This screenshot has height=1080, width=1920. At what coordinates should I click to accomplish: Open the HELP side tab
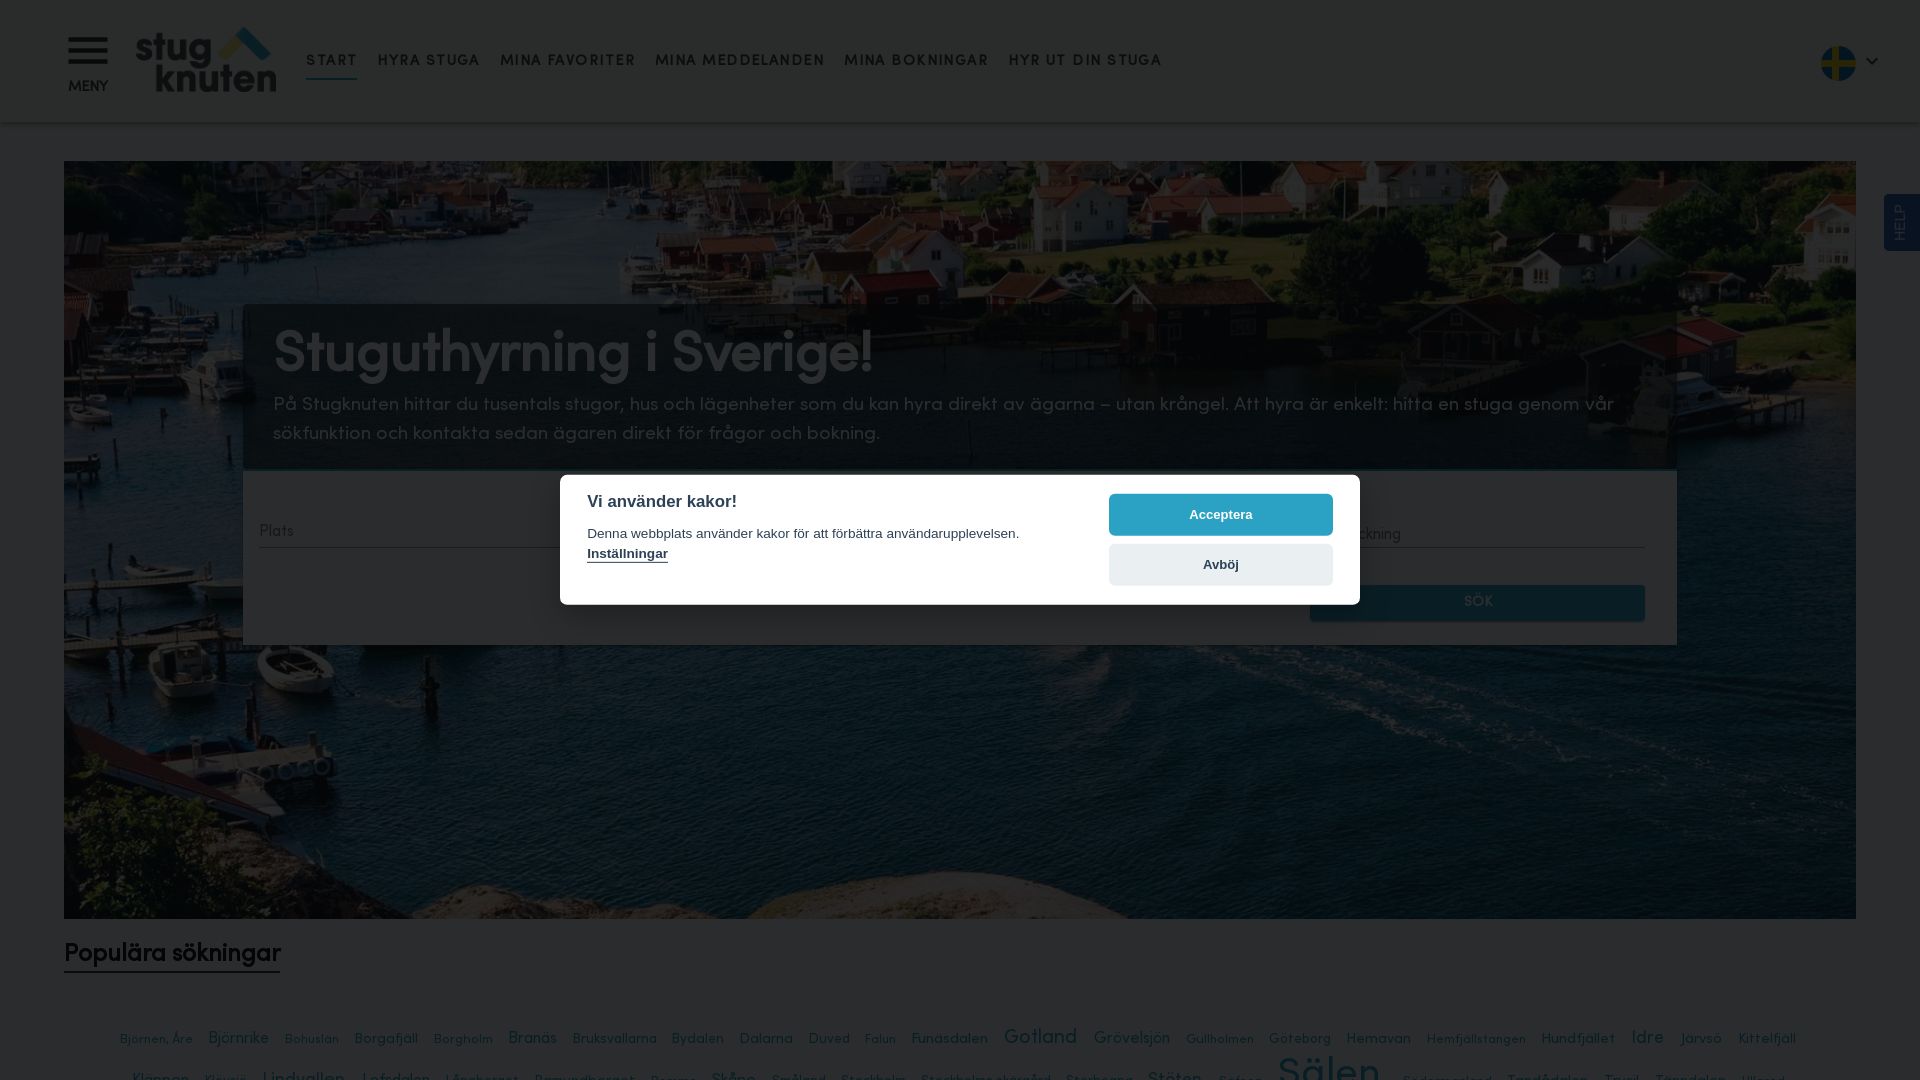[x=1901, y=222]
